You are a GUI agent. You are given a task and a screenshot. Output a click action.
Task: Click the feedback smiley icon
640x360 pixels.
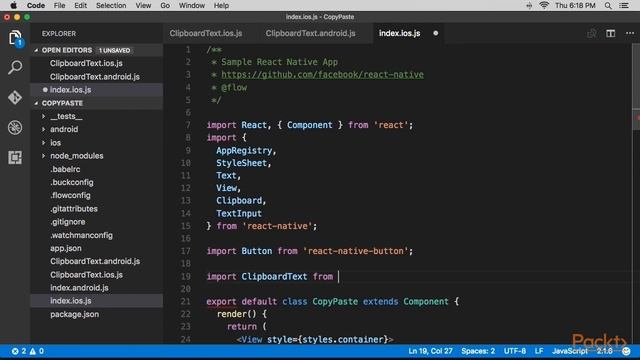click(x=626, y=351)
